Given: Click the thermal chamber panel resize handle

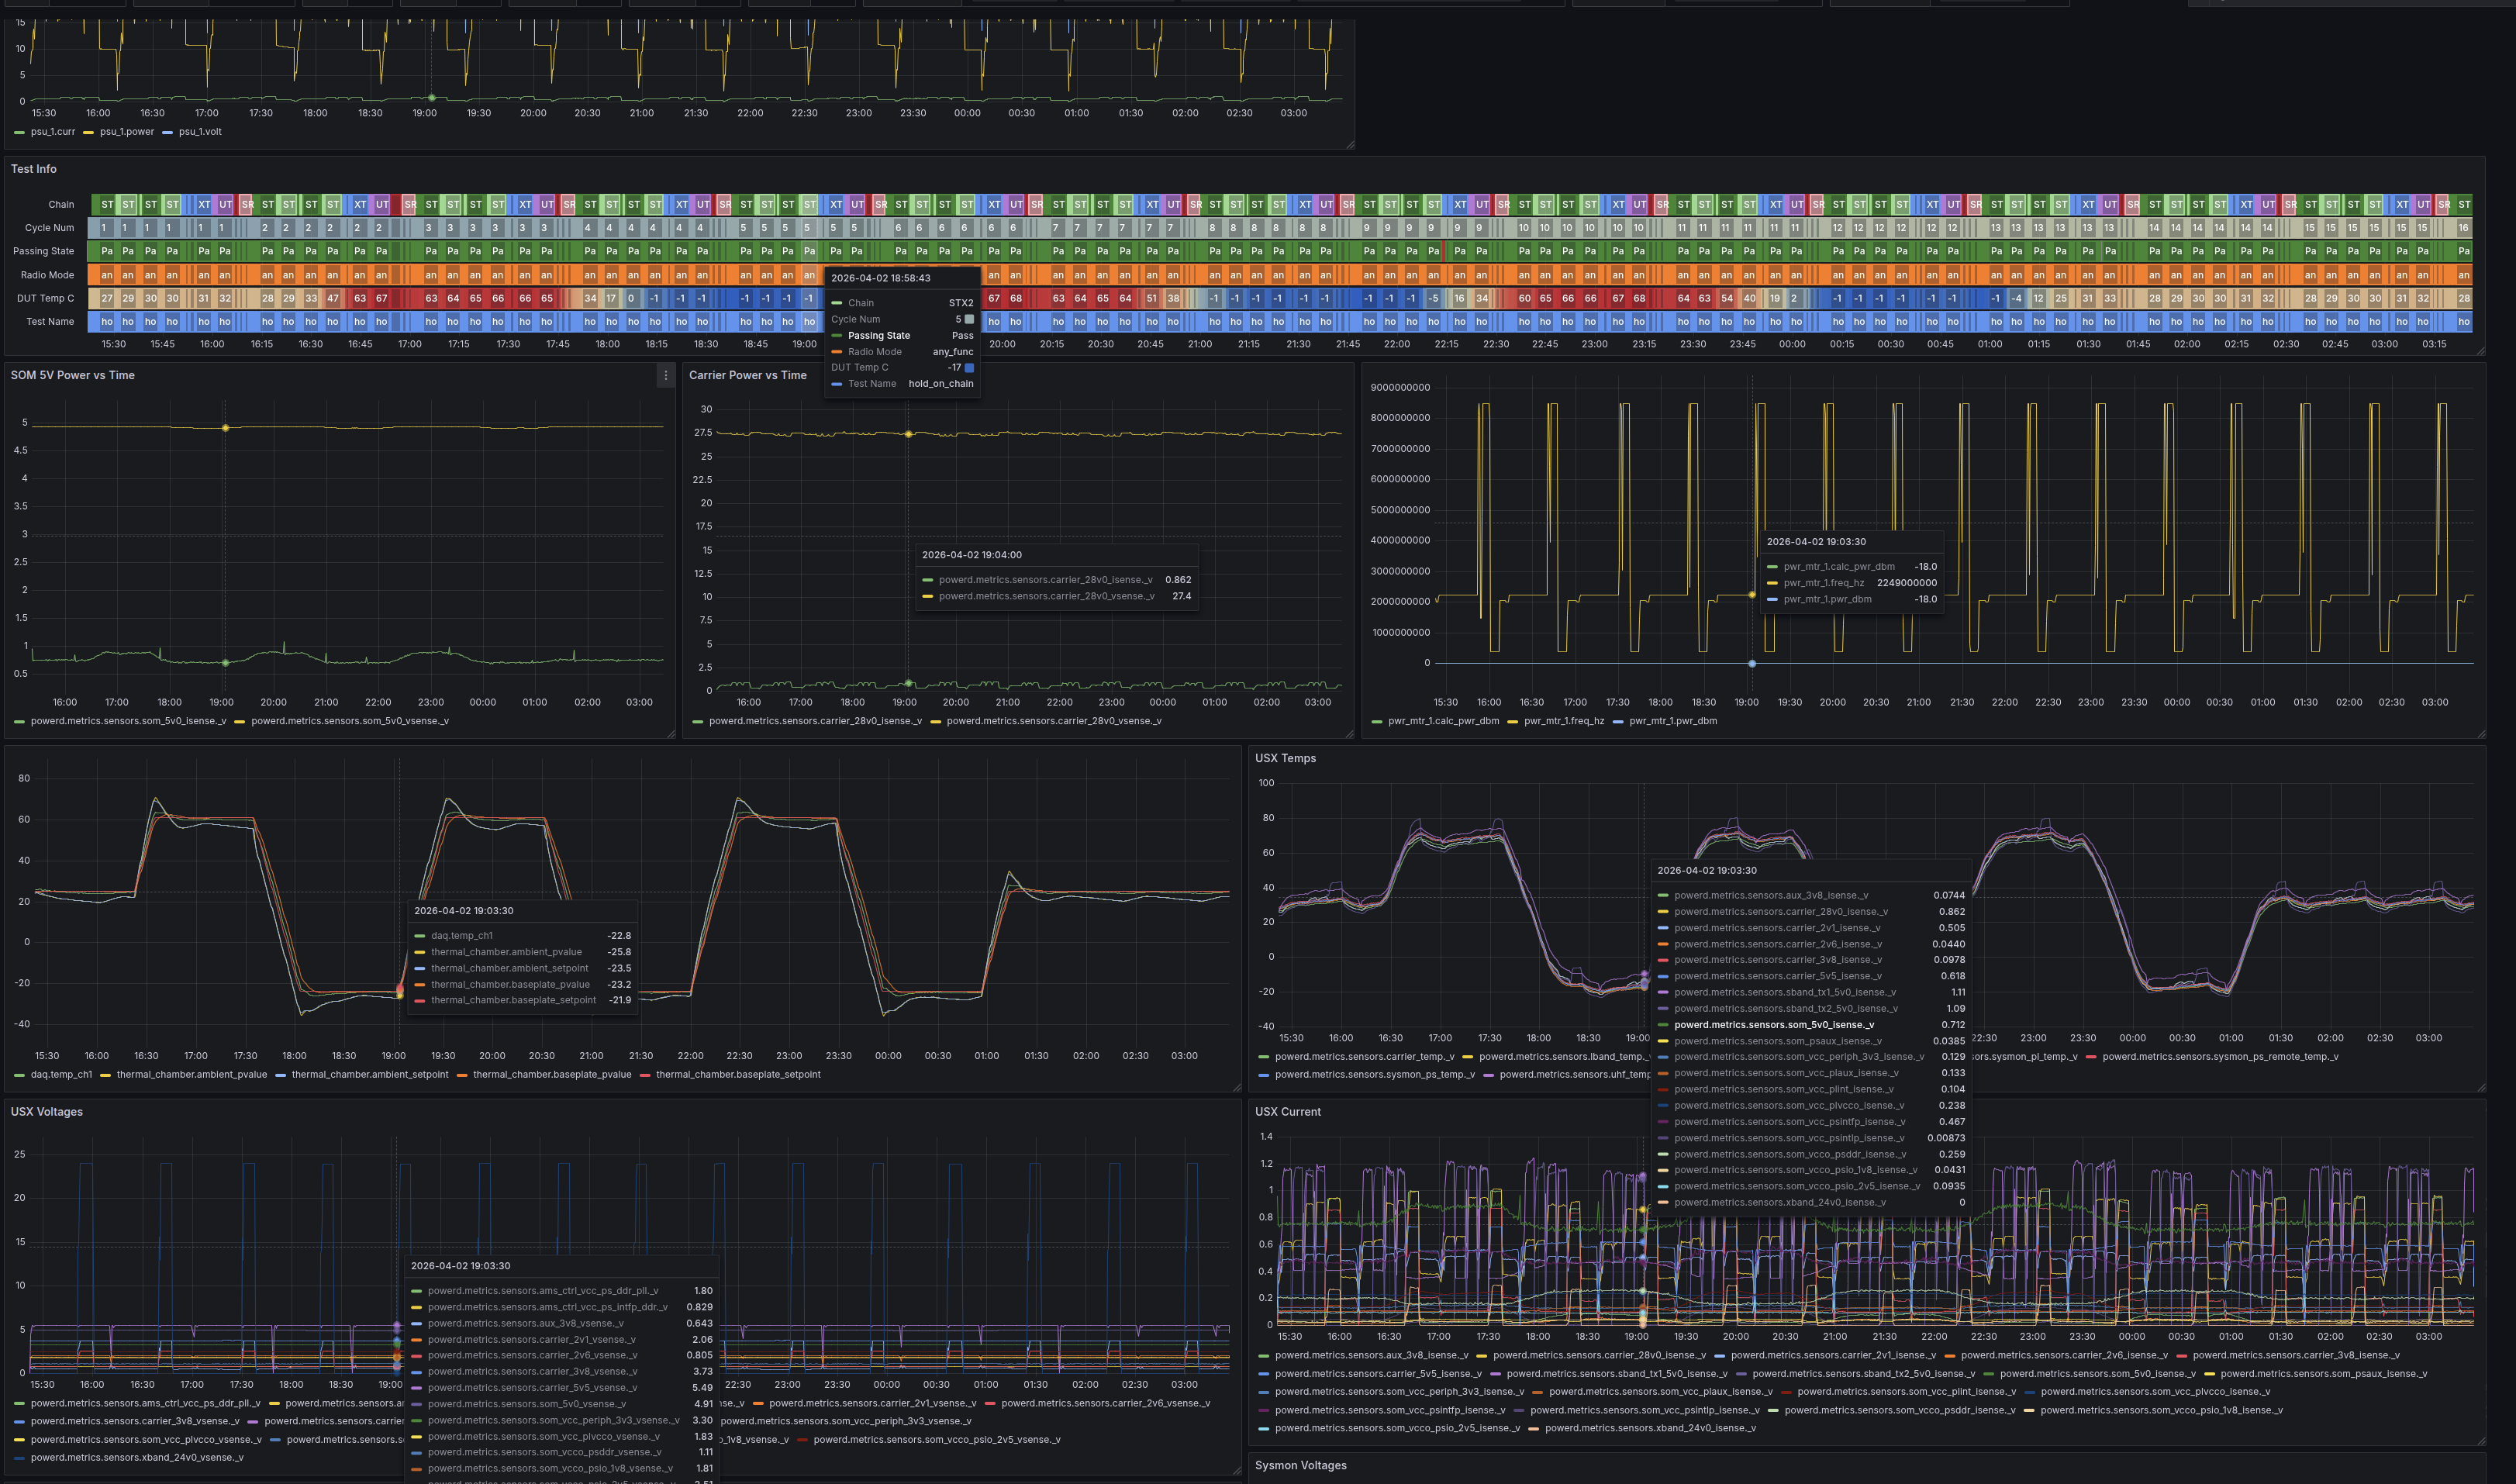Looking at the screenshot, I should pos(1237,1088).
